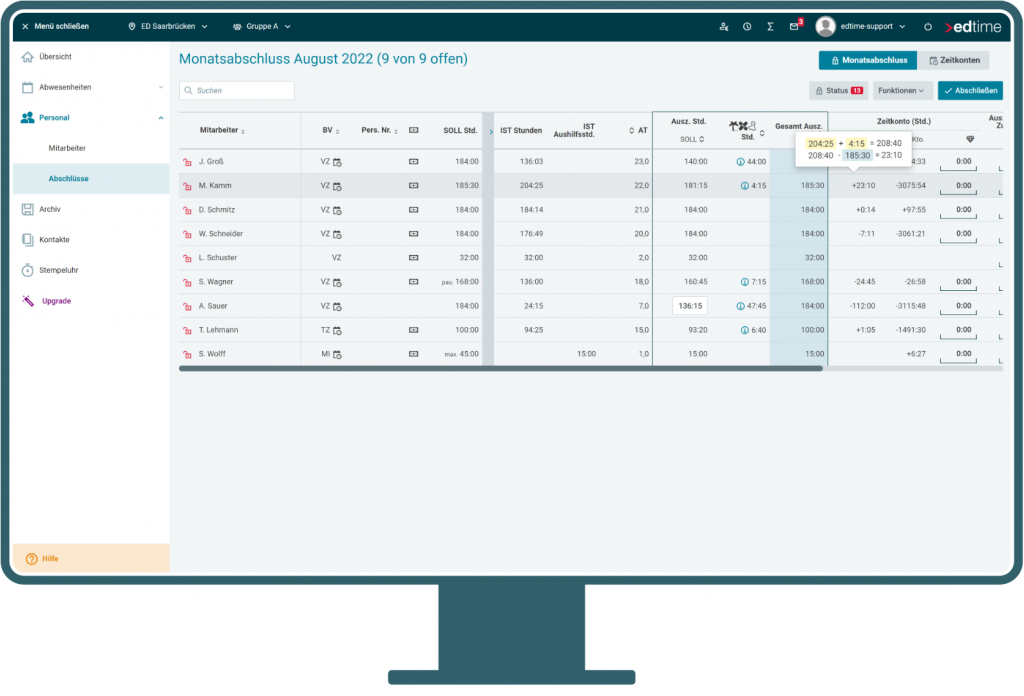The width and height of the screenshot is (1024, 696).
Task: Open the edtime-support user menu
Action: coord(861,27)
